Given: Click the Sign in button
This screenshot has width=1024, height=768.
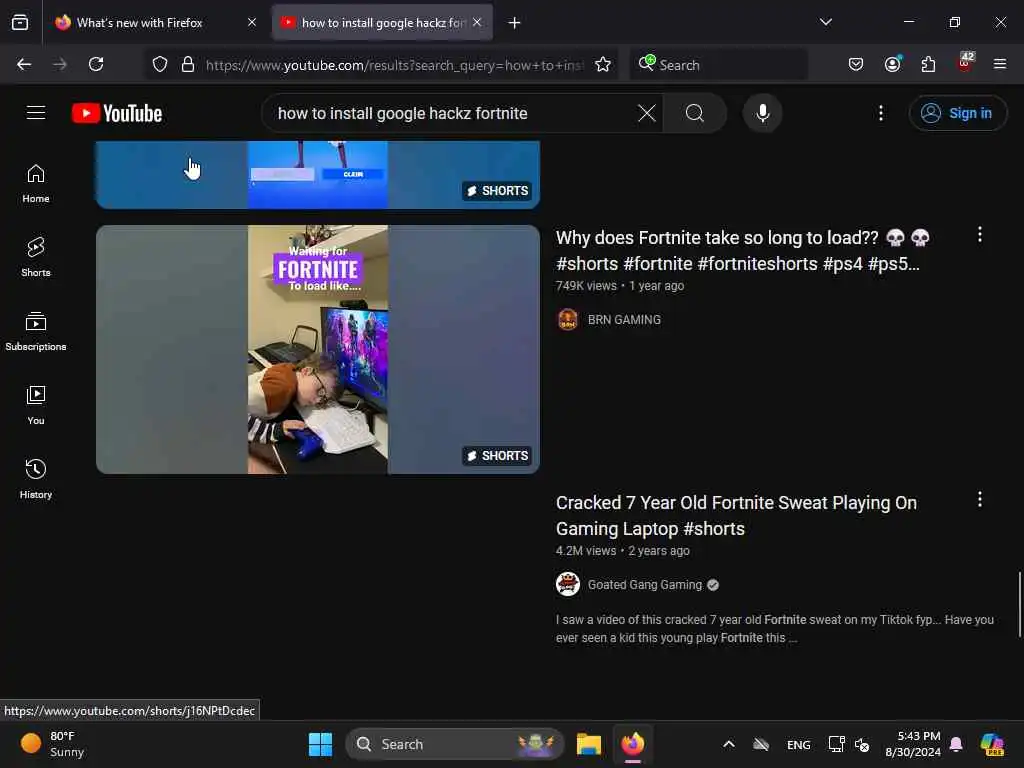Looking at the screenshot, I should [957, 113].
